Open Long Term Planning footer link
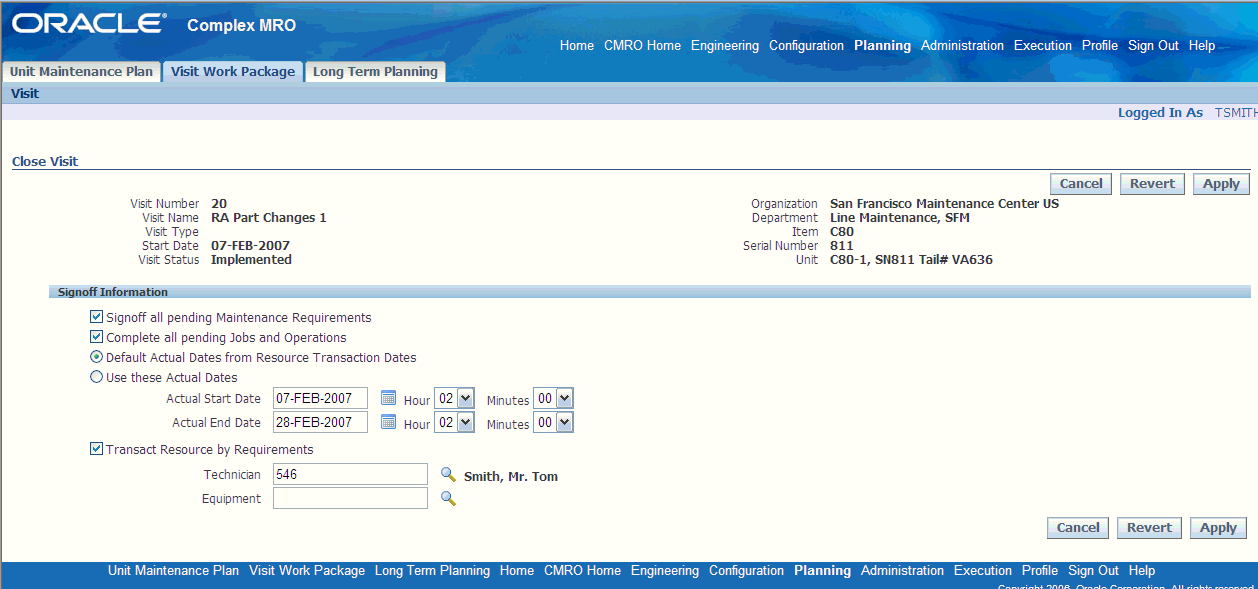1258x589 pixels. 432,571
